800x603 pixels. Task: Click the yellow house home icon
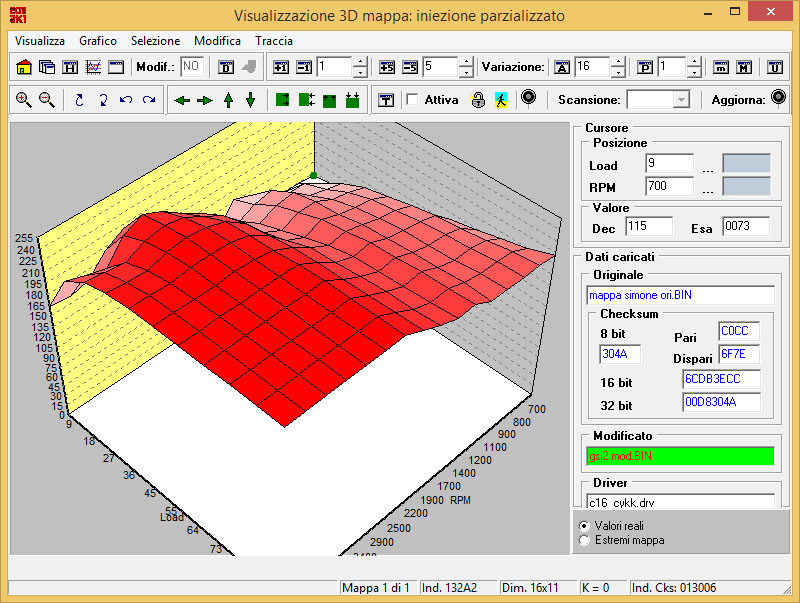click(25, 67)
